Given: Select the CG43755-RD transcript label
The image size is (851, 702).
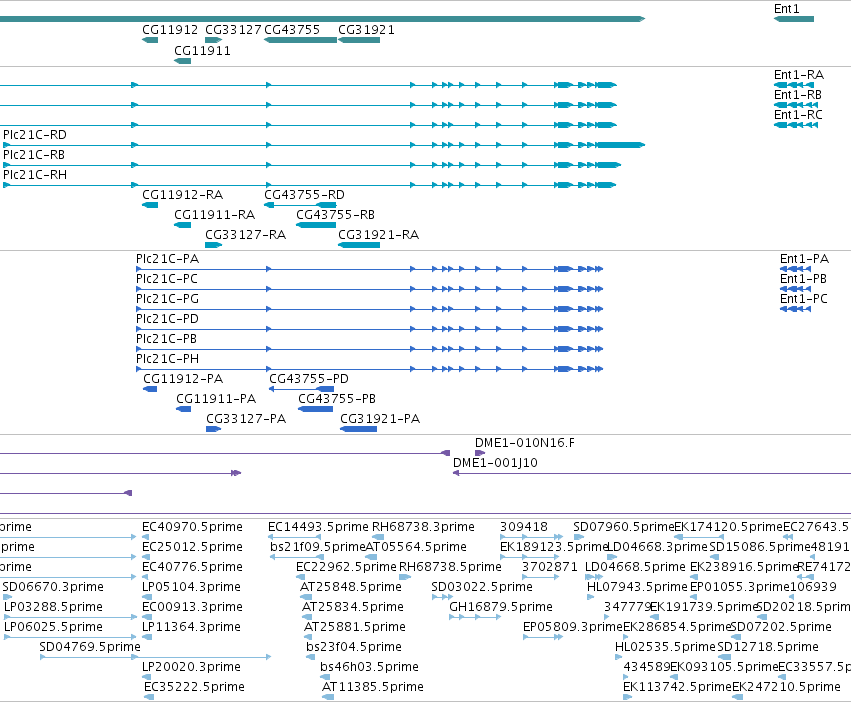Looking at the screenshot, I should [304, 195].
